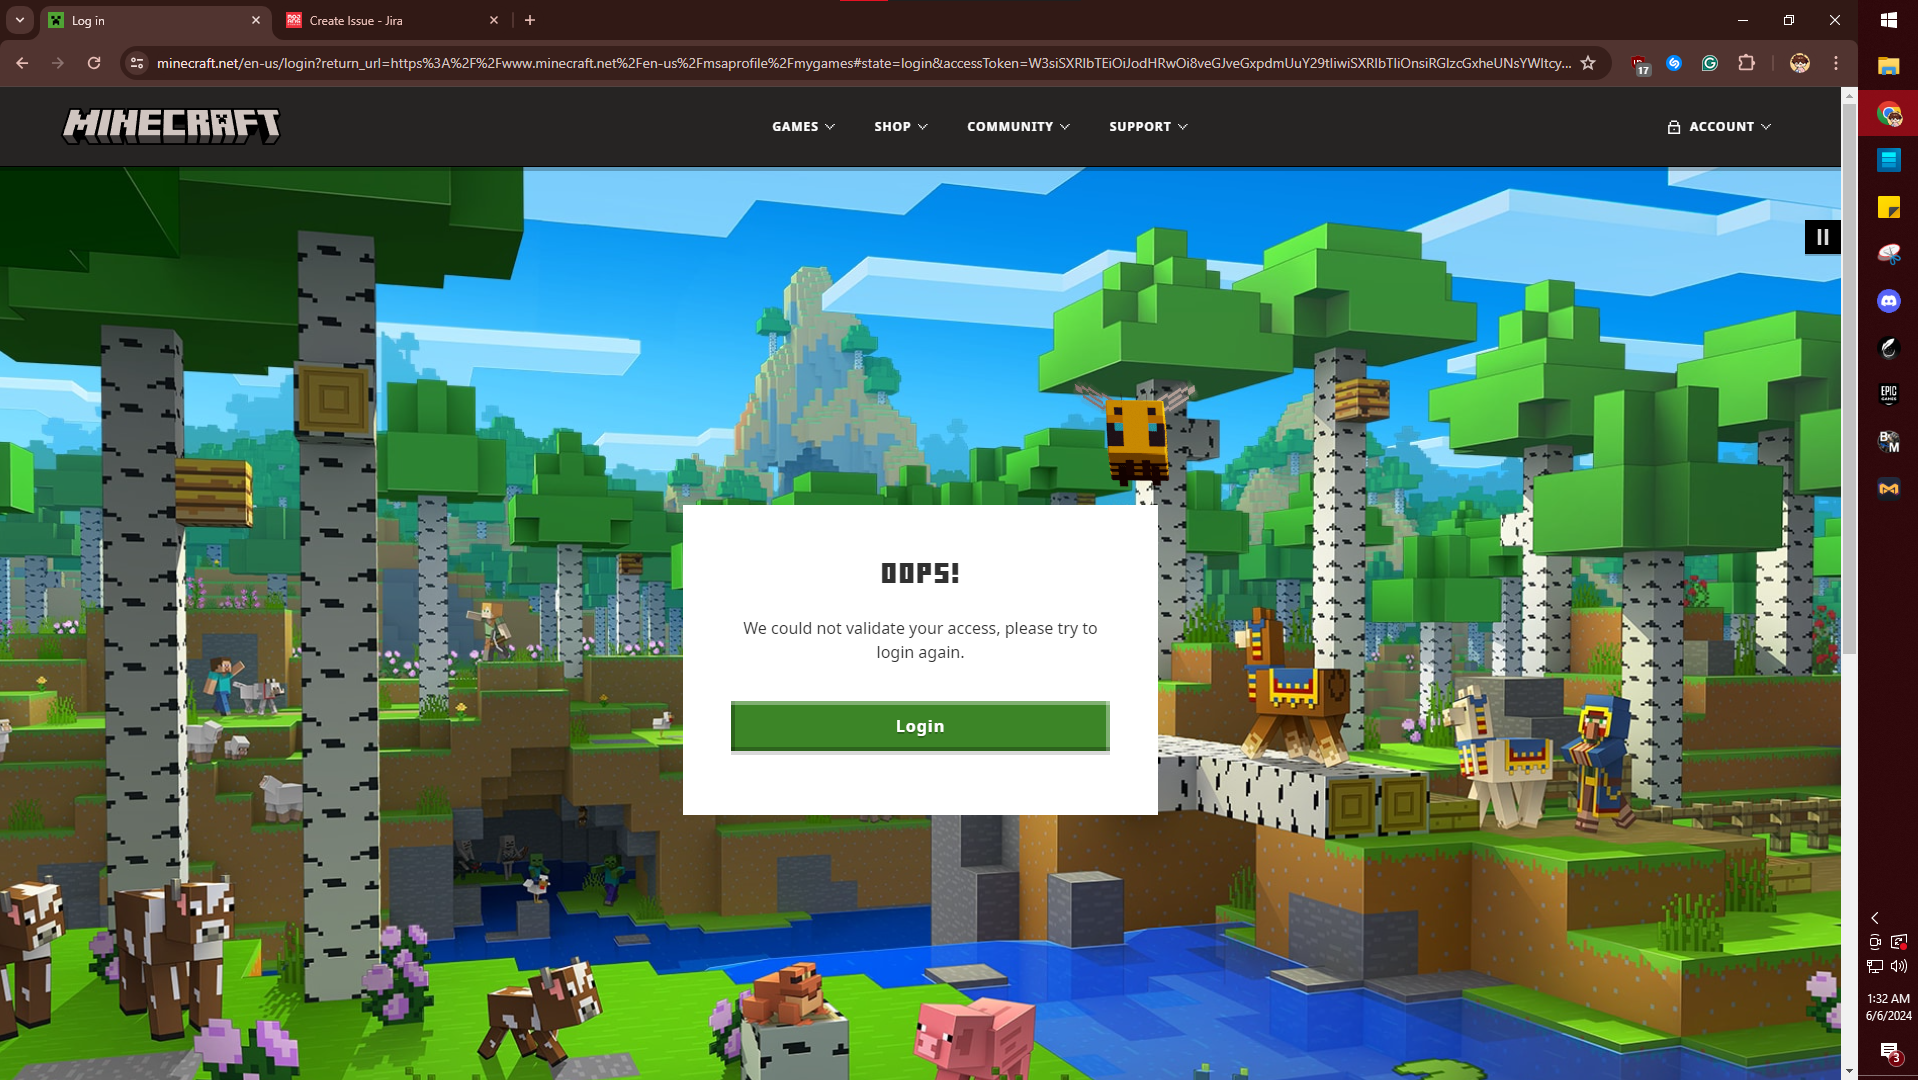The height and width of the screenshot is (1080, 1918).
Task: Open a new browser tab
Action: coord(530,20)
